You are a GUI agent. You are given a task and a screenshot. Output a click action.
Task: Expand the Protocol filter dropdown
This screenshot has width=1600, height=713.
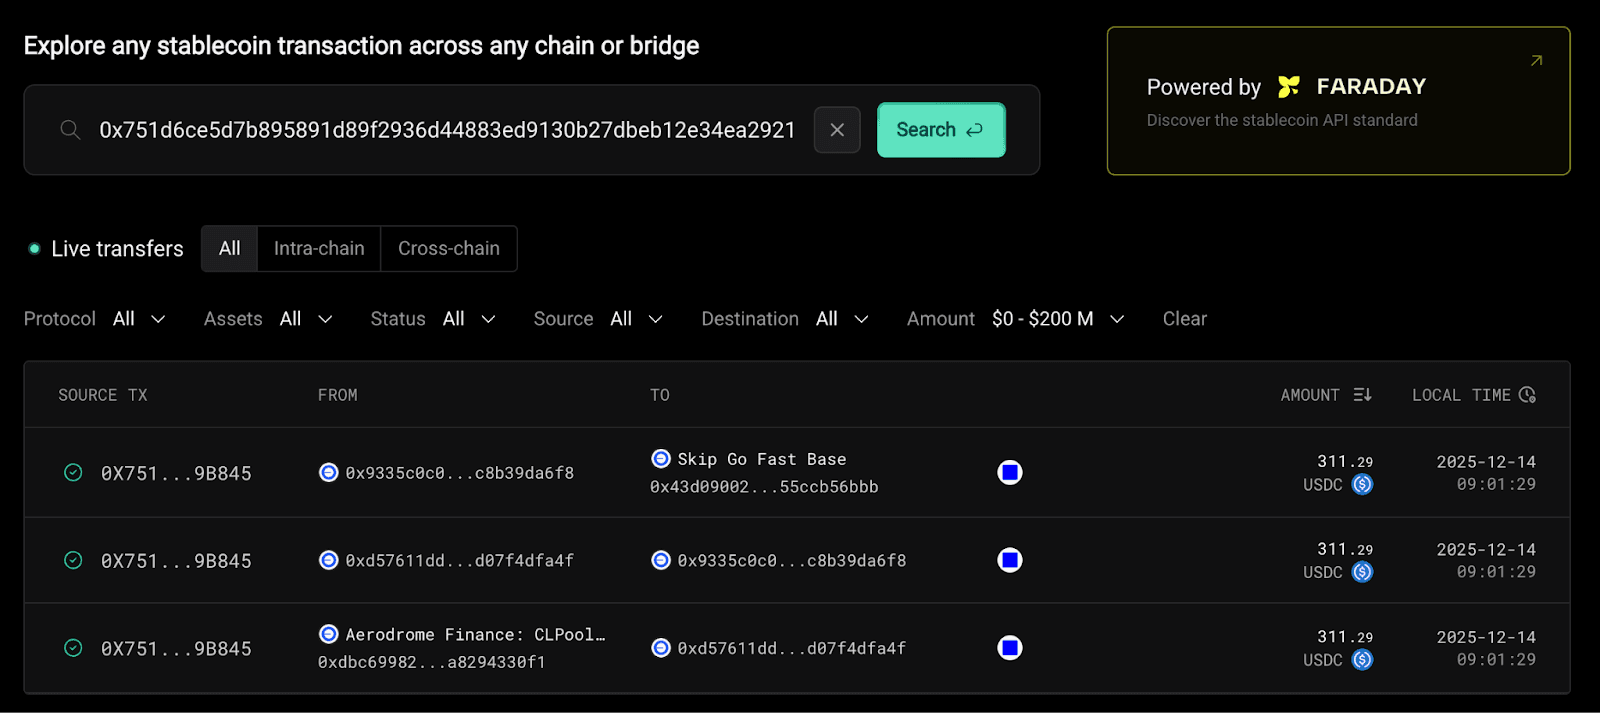(x=138, y=319)
